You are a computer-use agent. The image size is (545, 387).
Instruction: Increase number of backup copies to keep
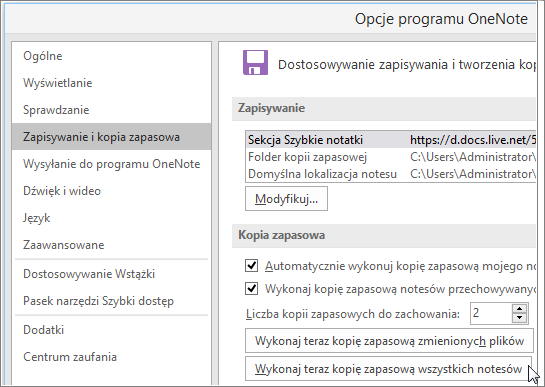pos(520,309)
